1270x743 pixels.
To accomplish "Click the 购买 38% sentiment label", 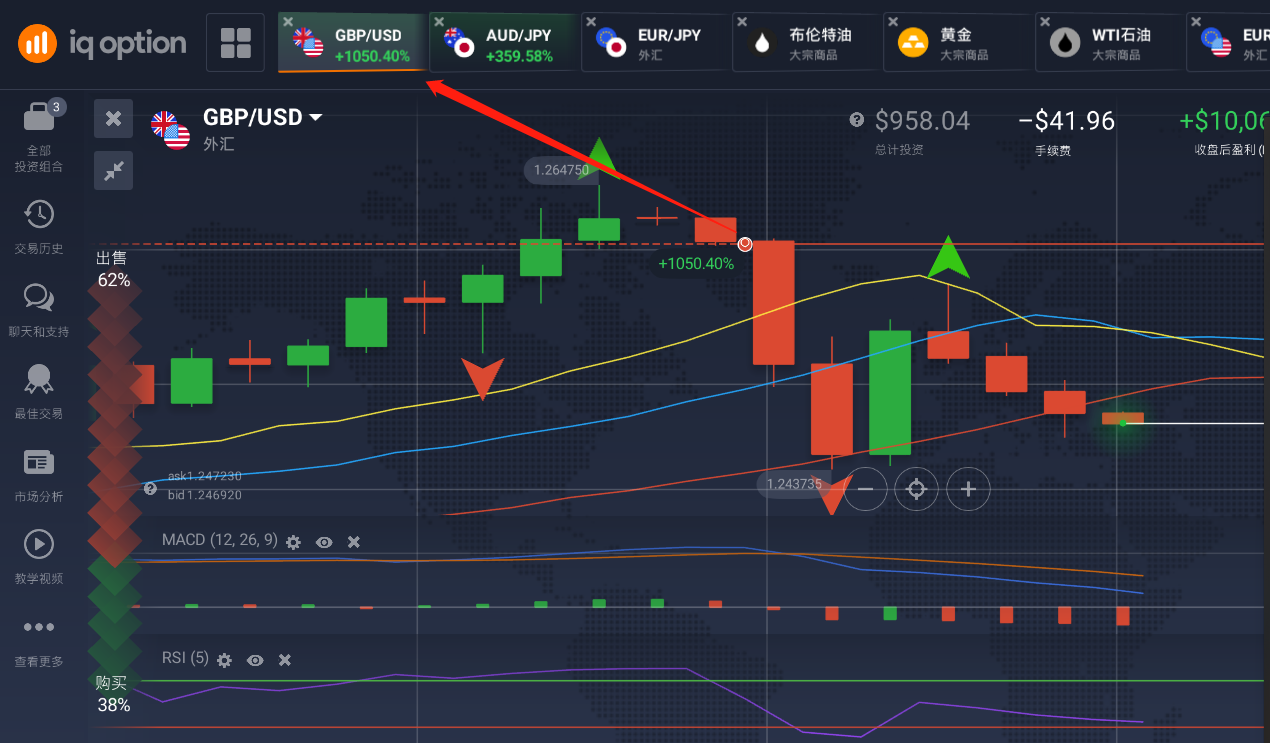I will [x=113, y=694].
